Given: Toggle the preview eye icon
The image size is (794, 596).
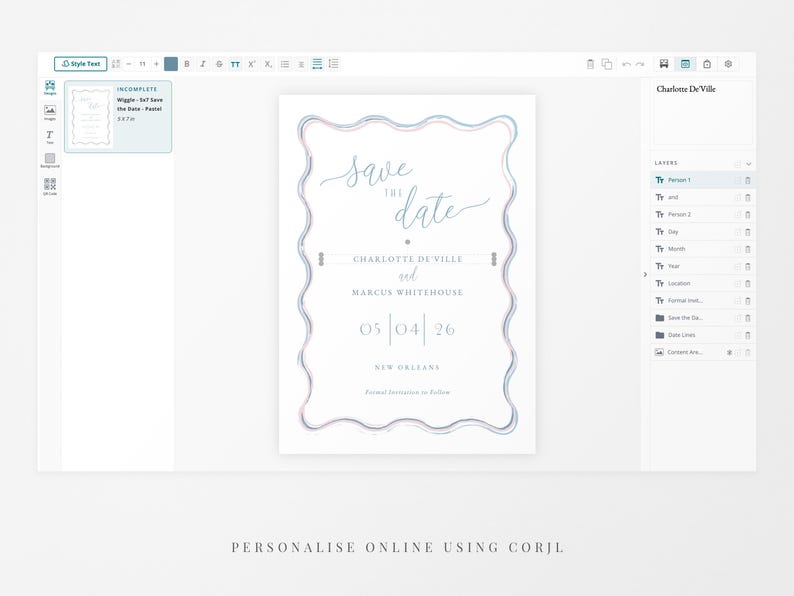Looking at the screenshot, I should tap(685, 64).
